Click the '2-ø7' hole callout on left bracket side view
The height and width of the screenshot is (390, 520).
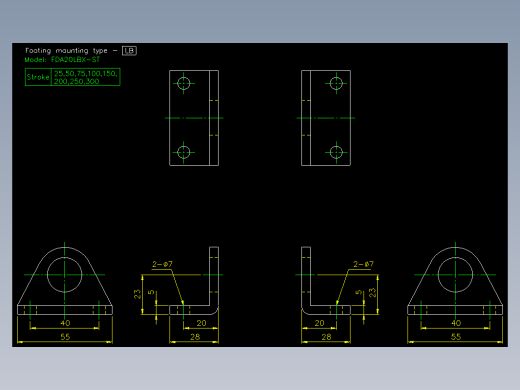[x=162, y=264]
